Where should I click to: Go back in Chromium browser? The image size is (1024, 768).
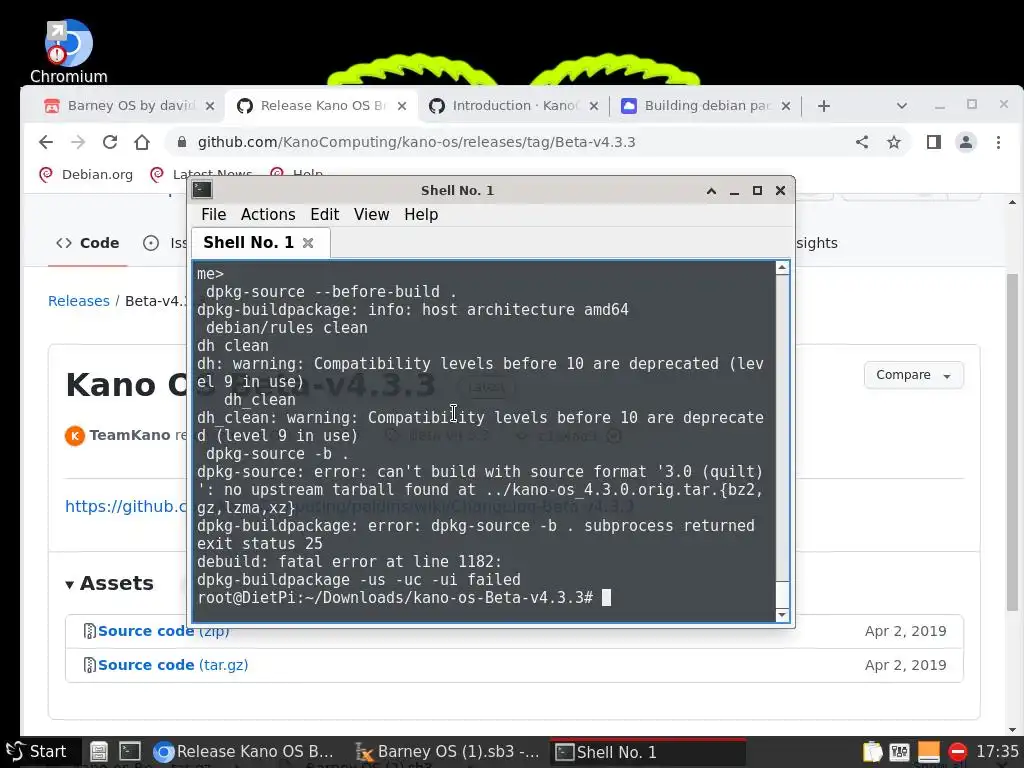coord(45,142)
